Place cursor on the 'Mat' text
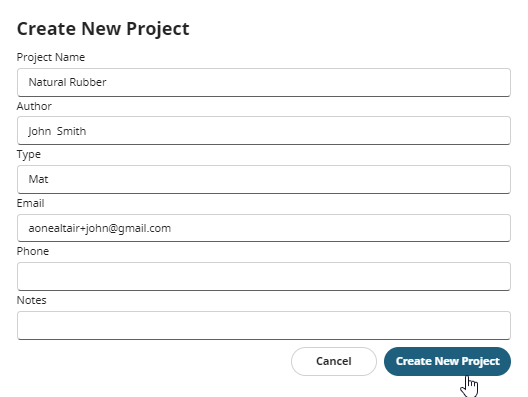The width and height of the screenshot is (528, 397). pyautogui.click(x=38, y=179)
